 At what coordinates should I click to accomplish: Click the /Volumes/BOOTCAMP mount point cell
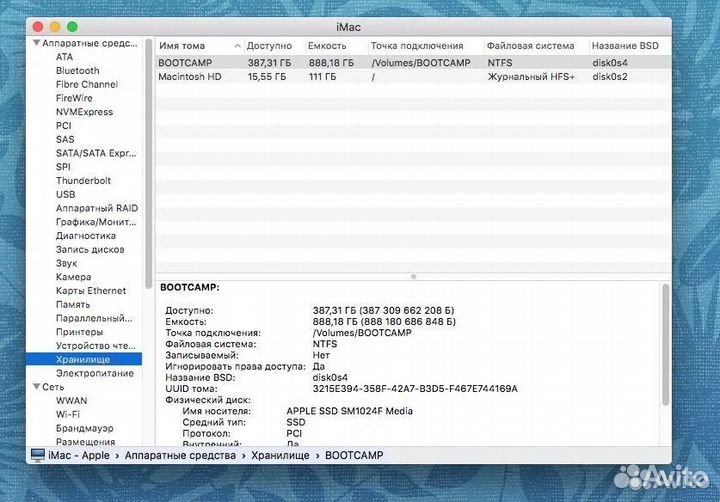point(421,63)
